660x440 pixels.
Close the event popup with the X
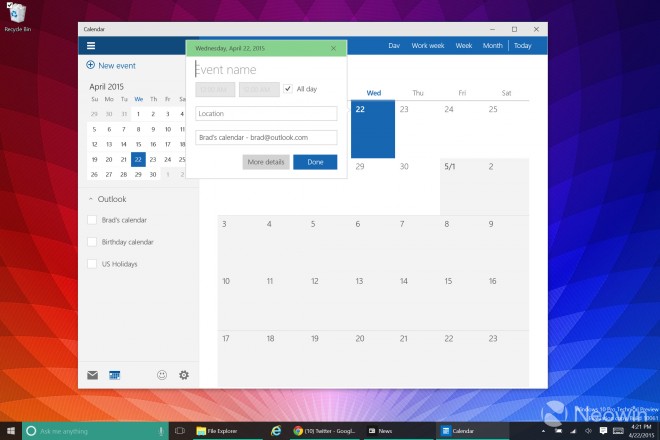[334, 47]
